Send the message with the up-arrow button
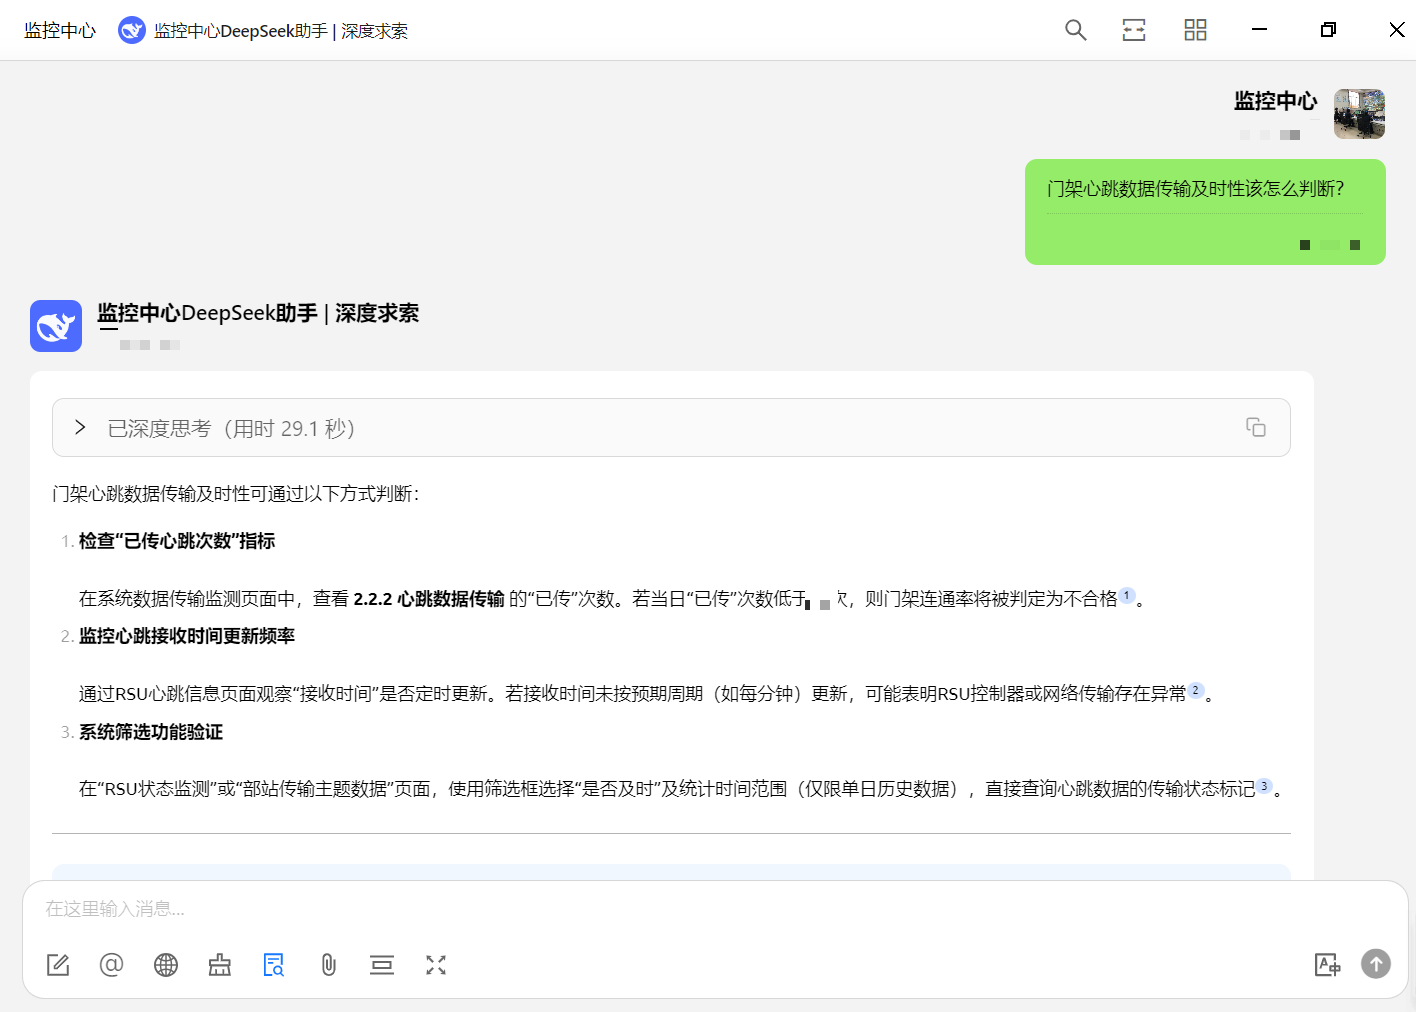This screenshot has width=1416, height=1012. click(x=1376, y=964)
